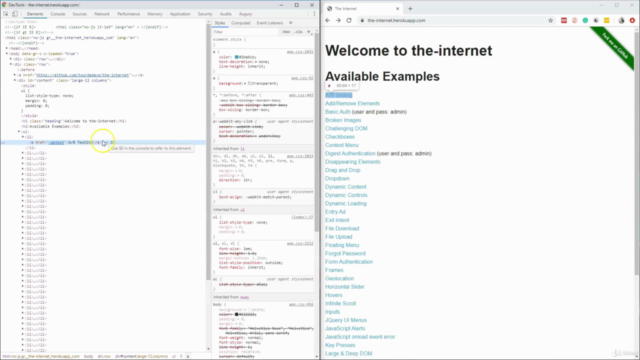
Task: Switch to the Console tab
Action: [x=58, y=14]
